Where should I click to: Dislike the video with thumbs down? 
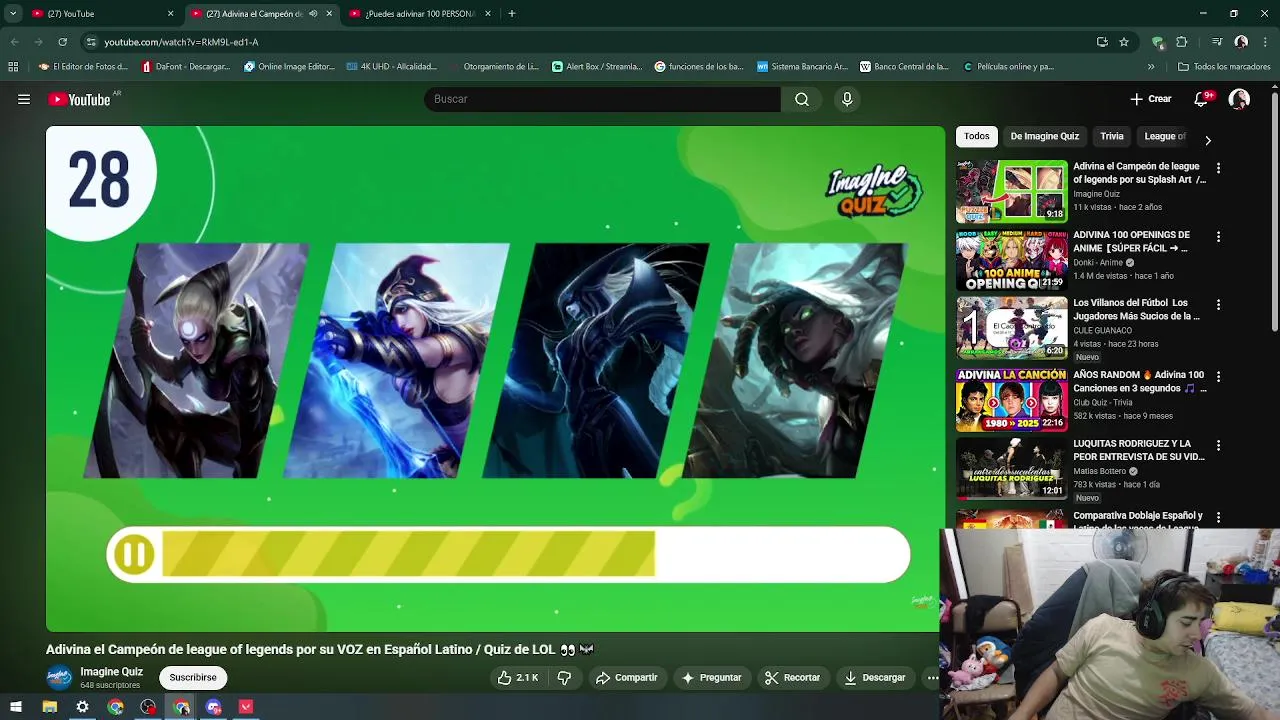click(564, 678)
